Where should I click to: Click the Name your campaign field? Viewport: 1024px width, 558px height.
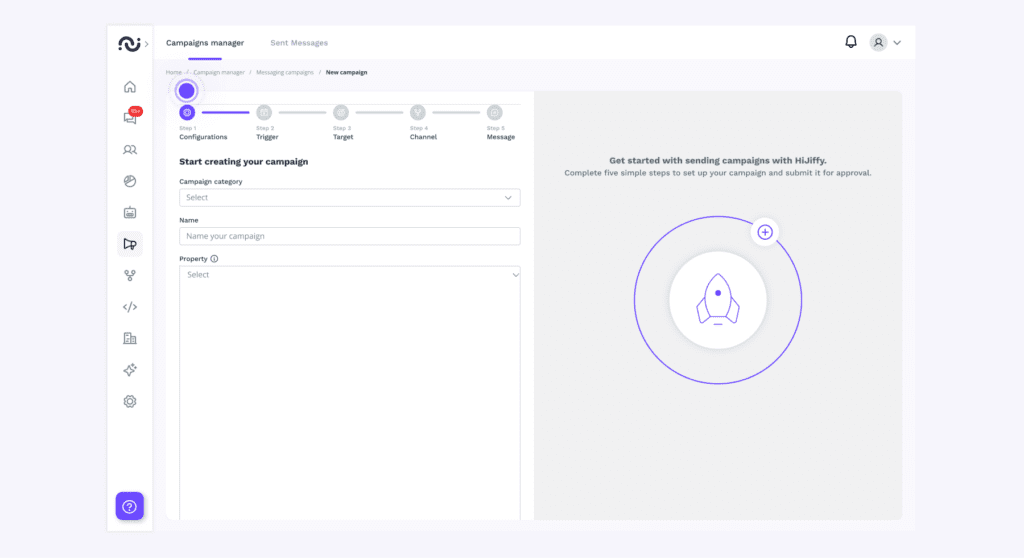tap(349, 236)
